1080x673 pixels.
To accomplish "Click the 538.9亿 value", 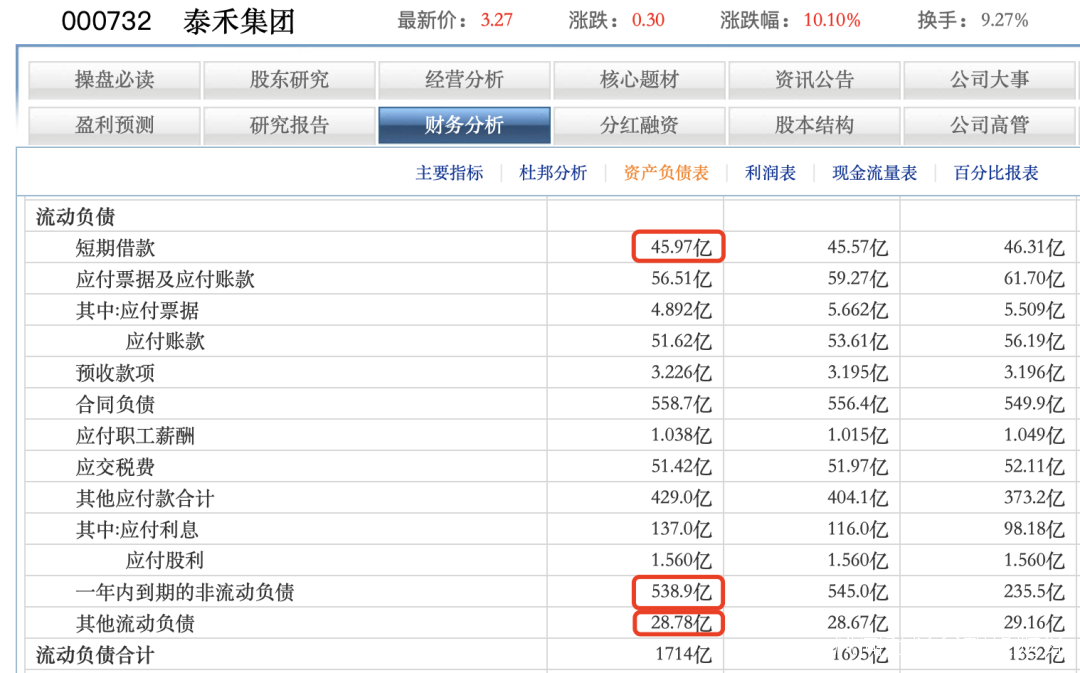I will click(x=681, y=592).
